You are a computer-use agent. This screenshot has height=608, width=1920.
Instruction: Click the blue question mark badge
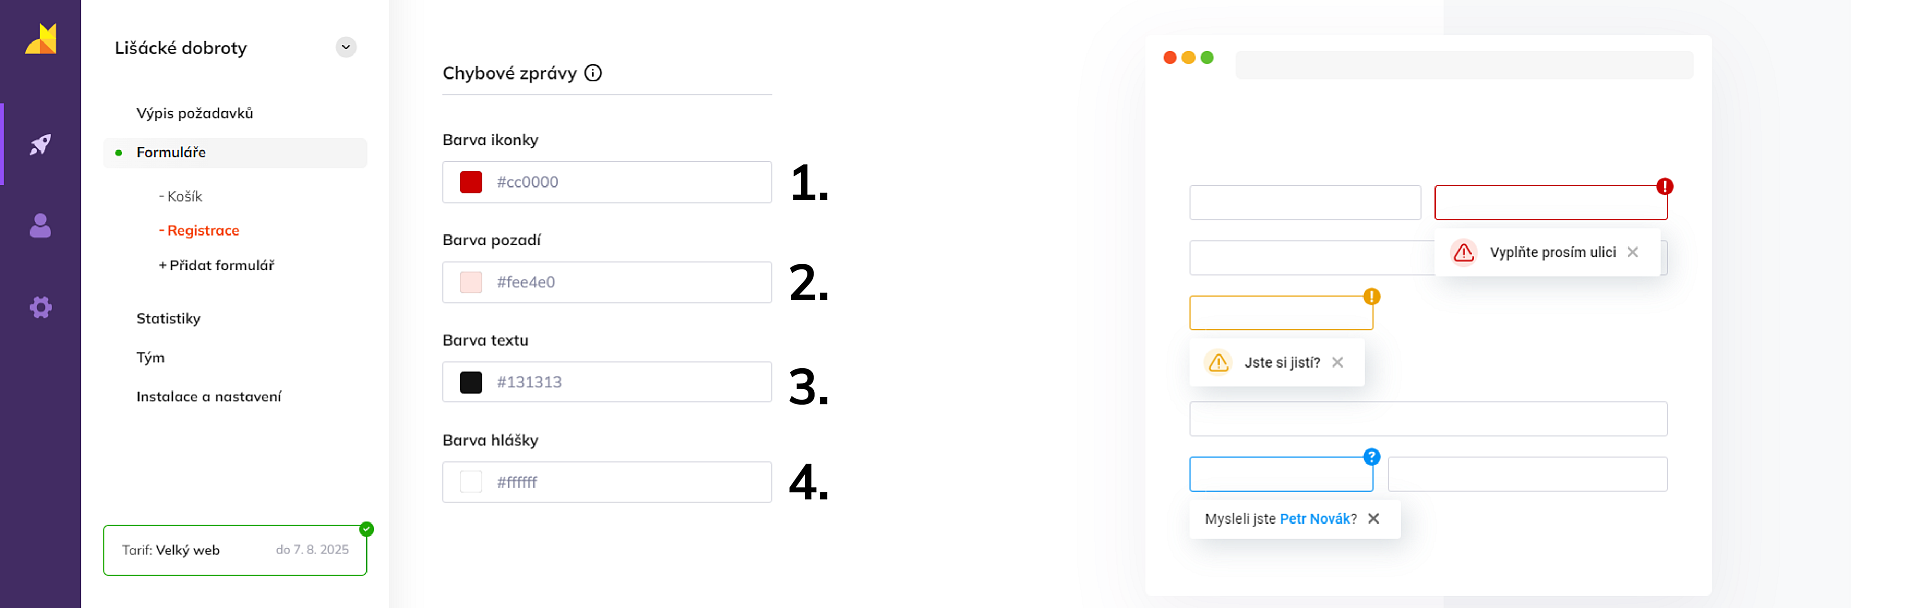pyautogui.click(x=1372, y=457)
